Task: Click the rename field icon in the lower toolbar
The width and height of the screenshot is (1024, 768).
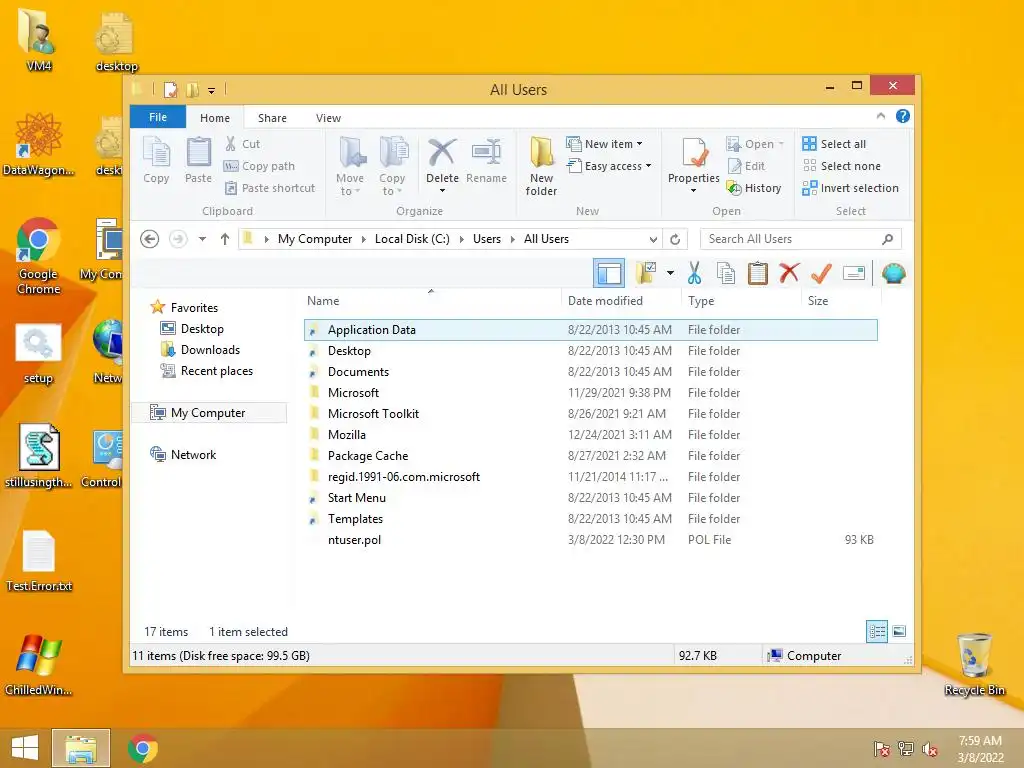Action: 854,273
